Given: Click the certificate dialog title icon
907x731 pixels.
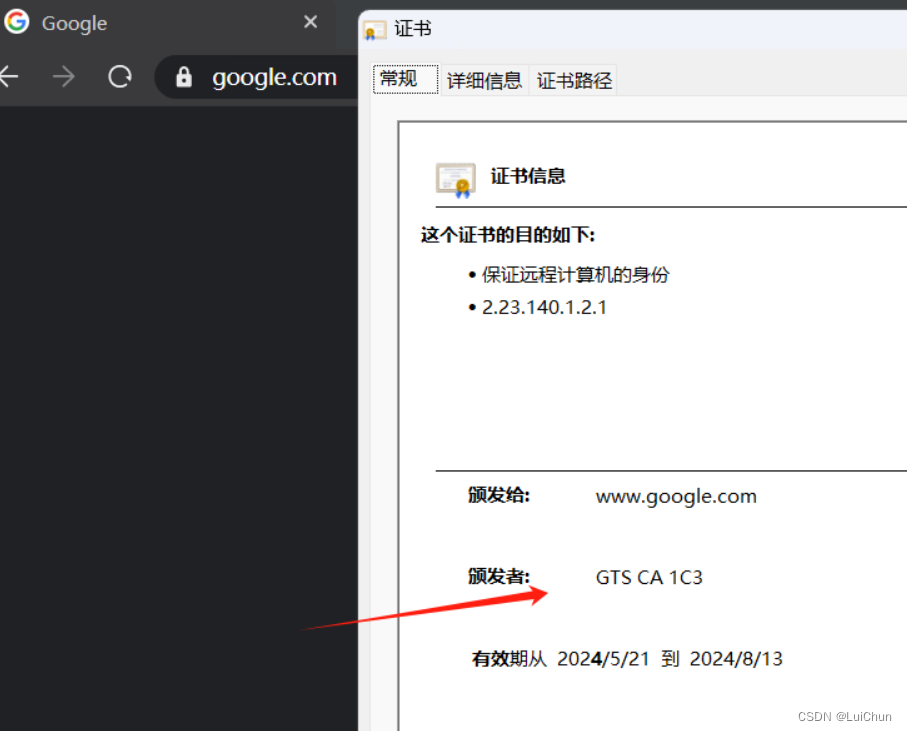Looking at the screenshot, I should tap(374, 30).
